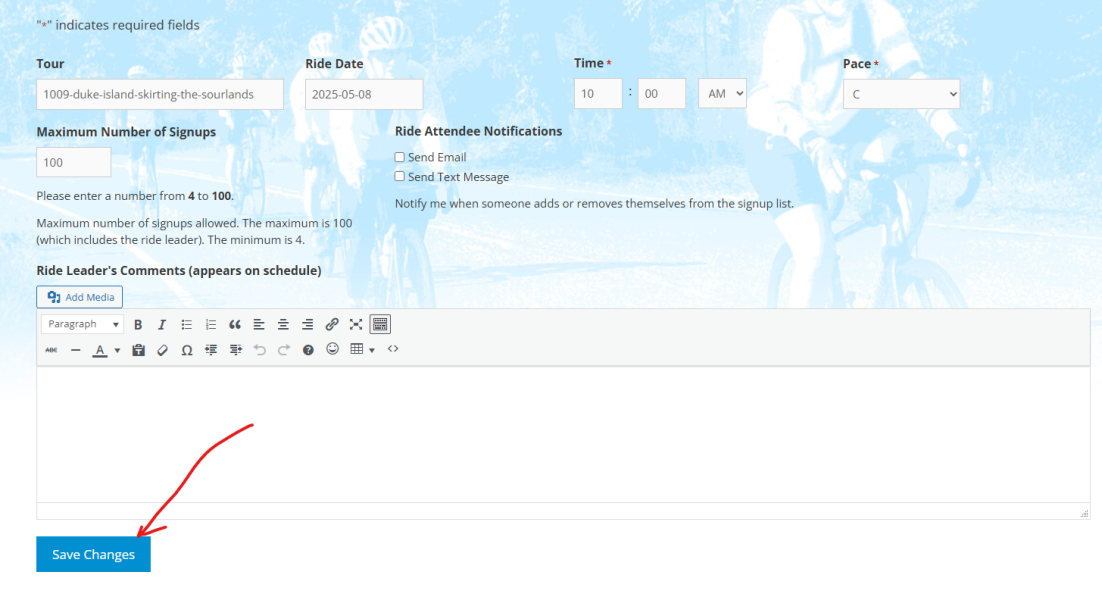The image size is (1102, 600).
Task: Start a numbered list
Action: (x=211, y=324)
